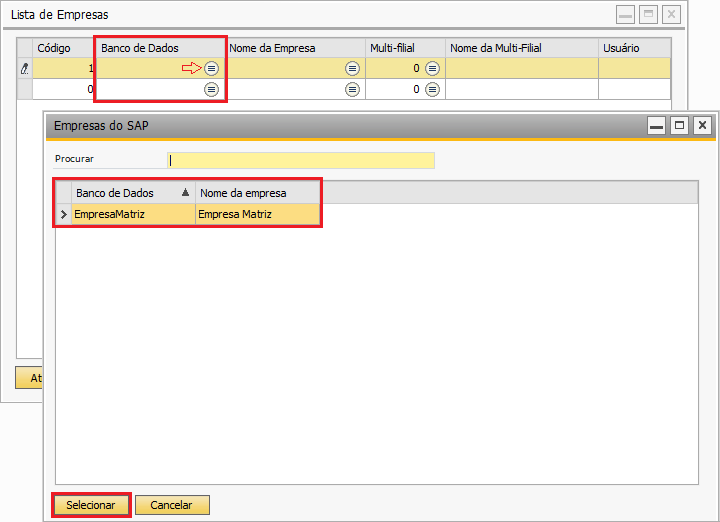Click Nome da Multi-Filial column header
This screenshot has height=522, width=720.
tap(522, 48)
